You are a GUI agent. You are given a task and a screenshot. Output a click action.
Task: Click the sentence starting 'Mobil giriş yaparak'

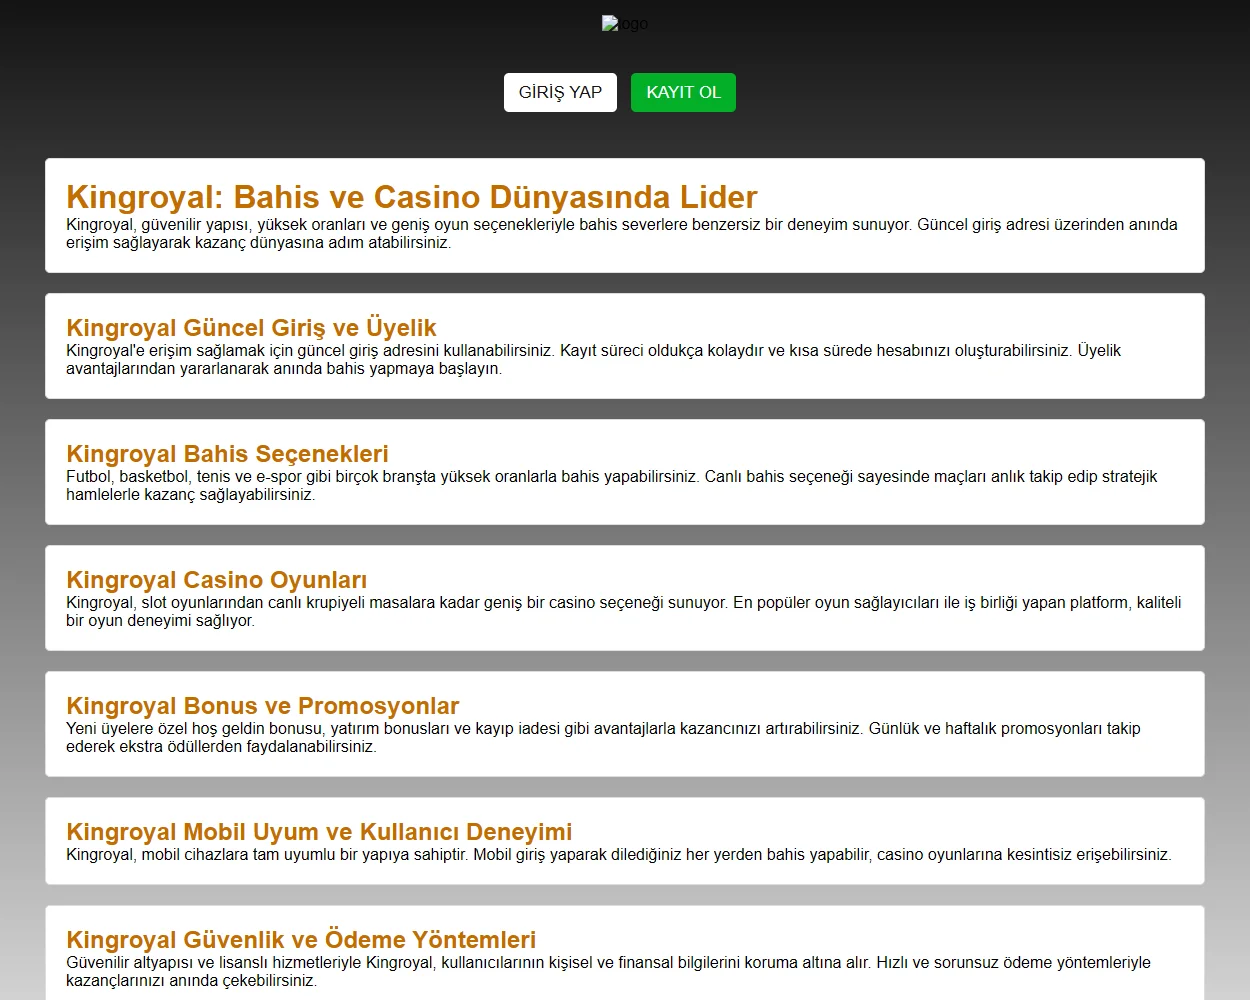click(x=820, y=855)
